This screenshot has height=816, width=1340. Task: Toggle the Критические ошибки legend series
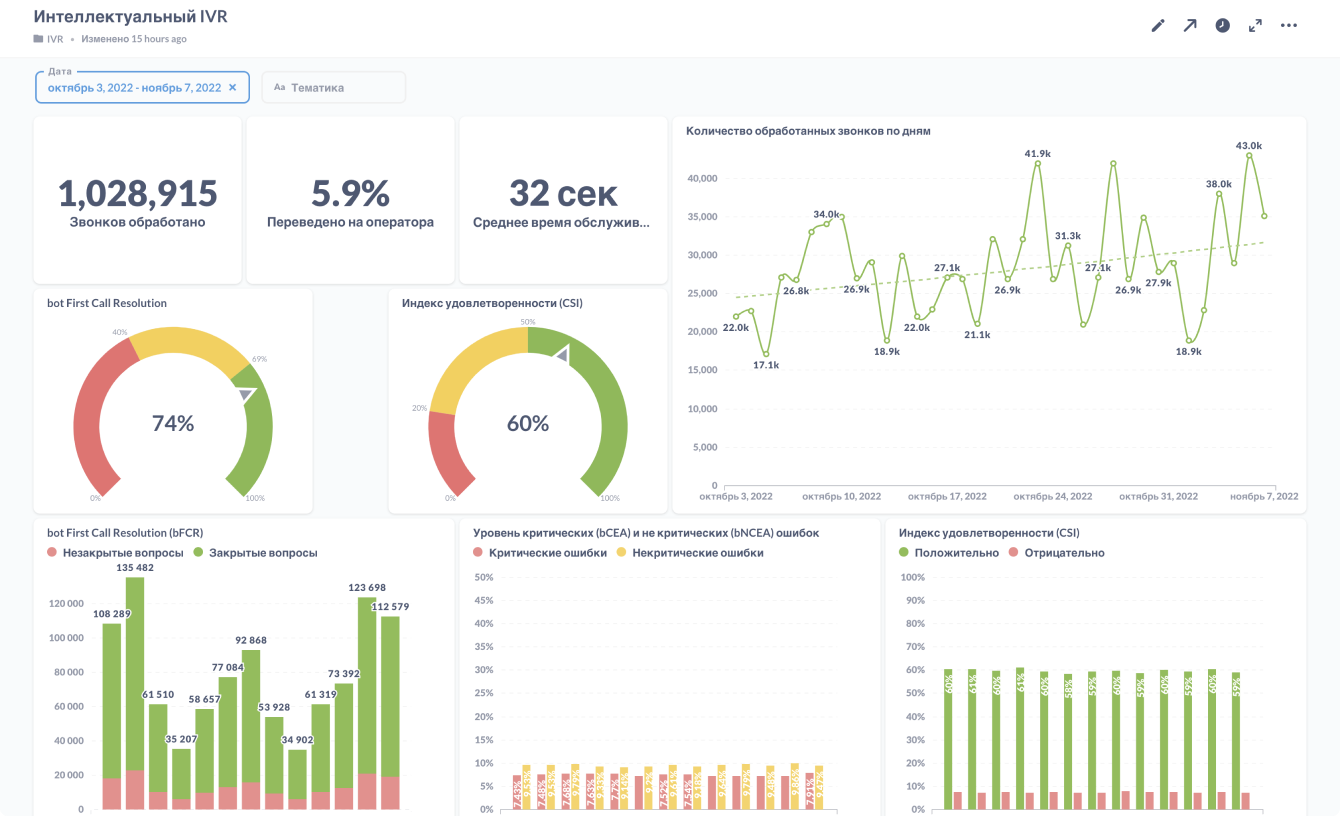click(x=540, y=552)
